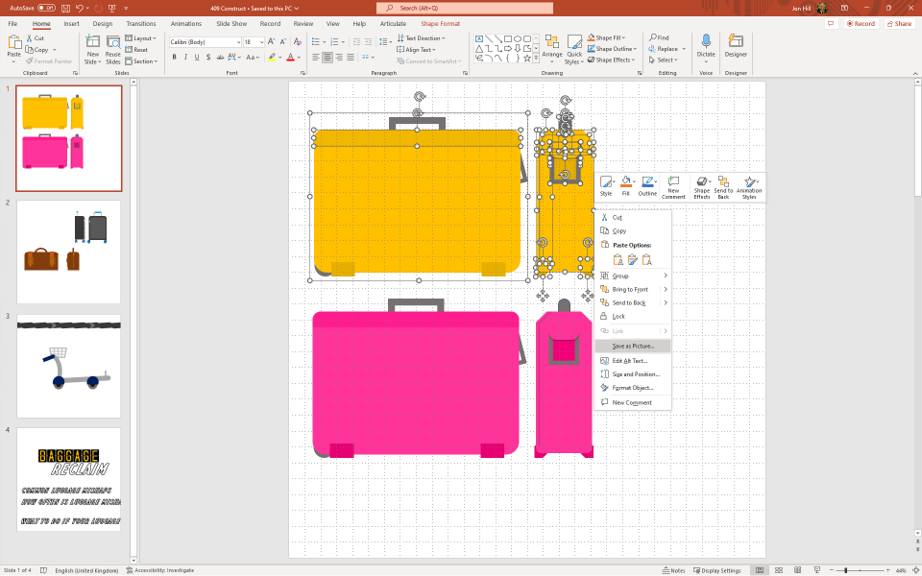The width and height of the screenshot is (922, 576).
Task: Toggle Bold formatting in the Font group
Action: 174,58
